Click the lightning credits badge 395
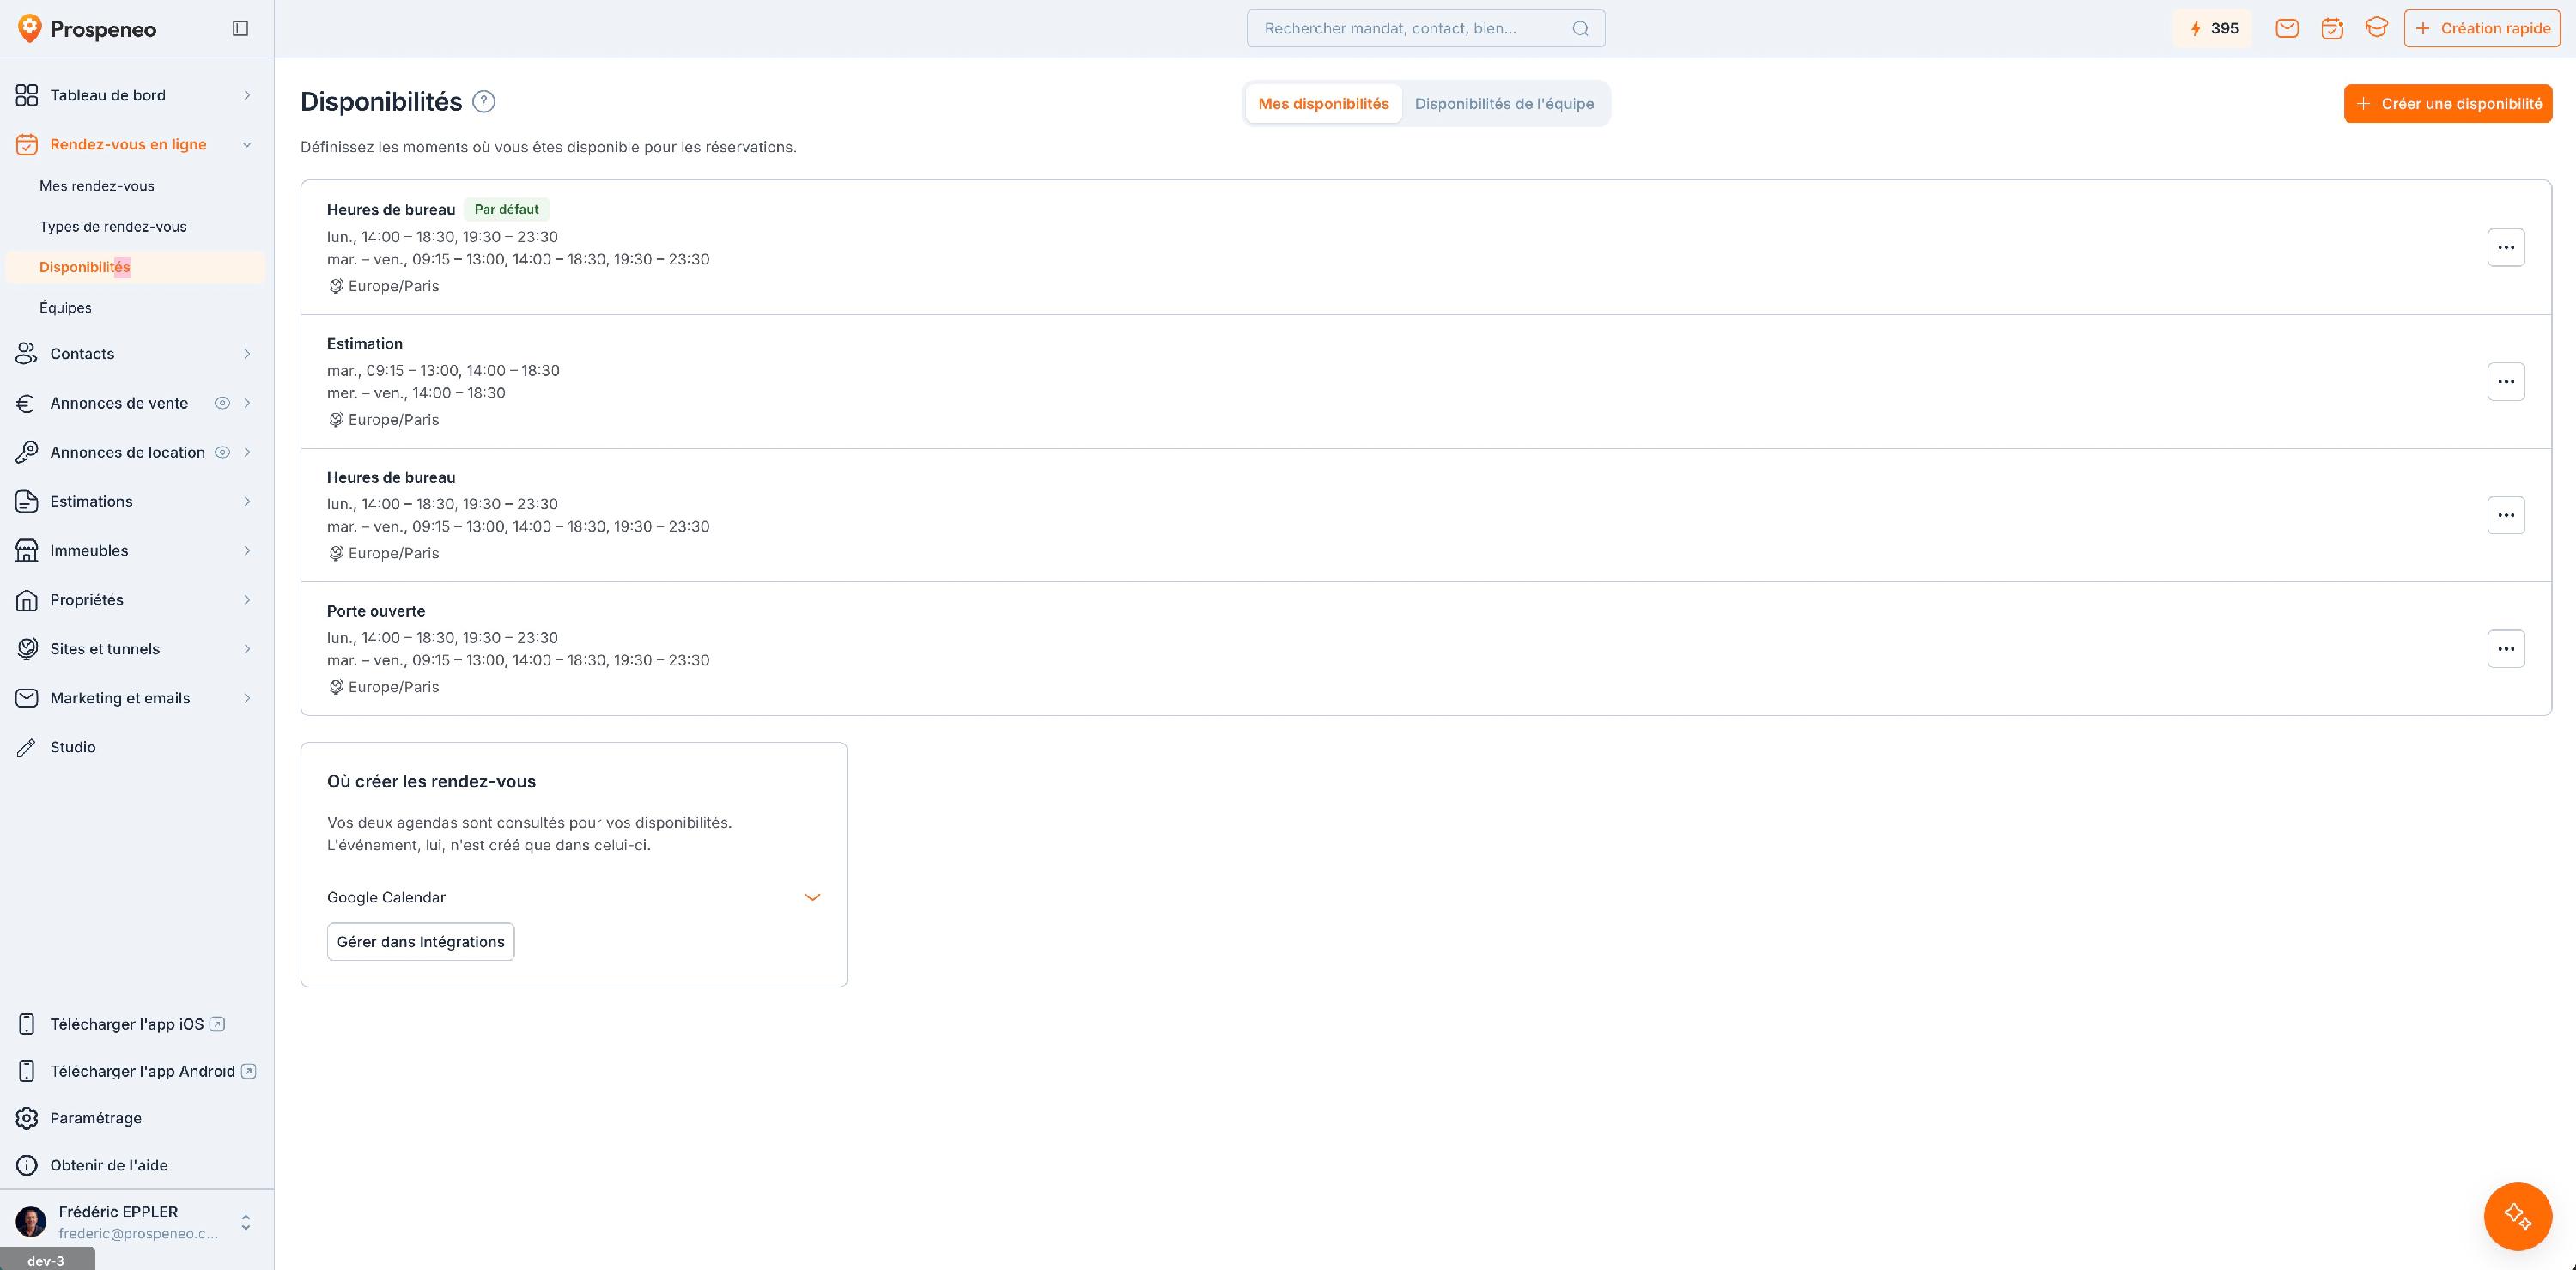This screenshot has width=2576, height=1270. 2212,28
